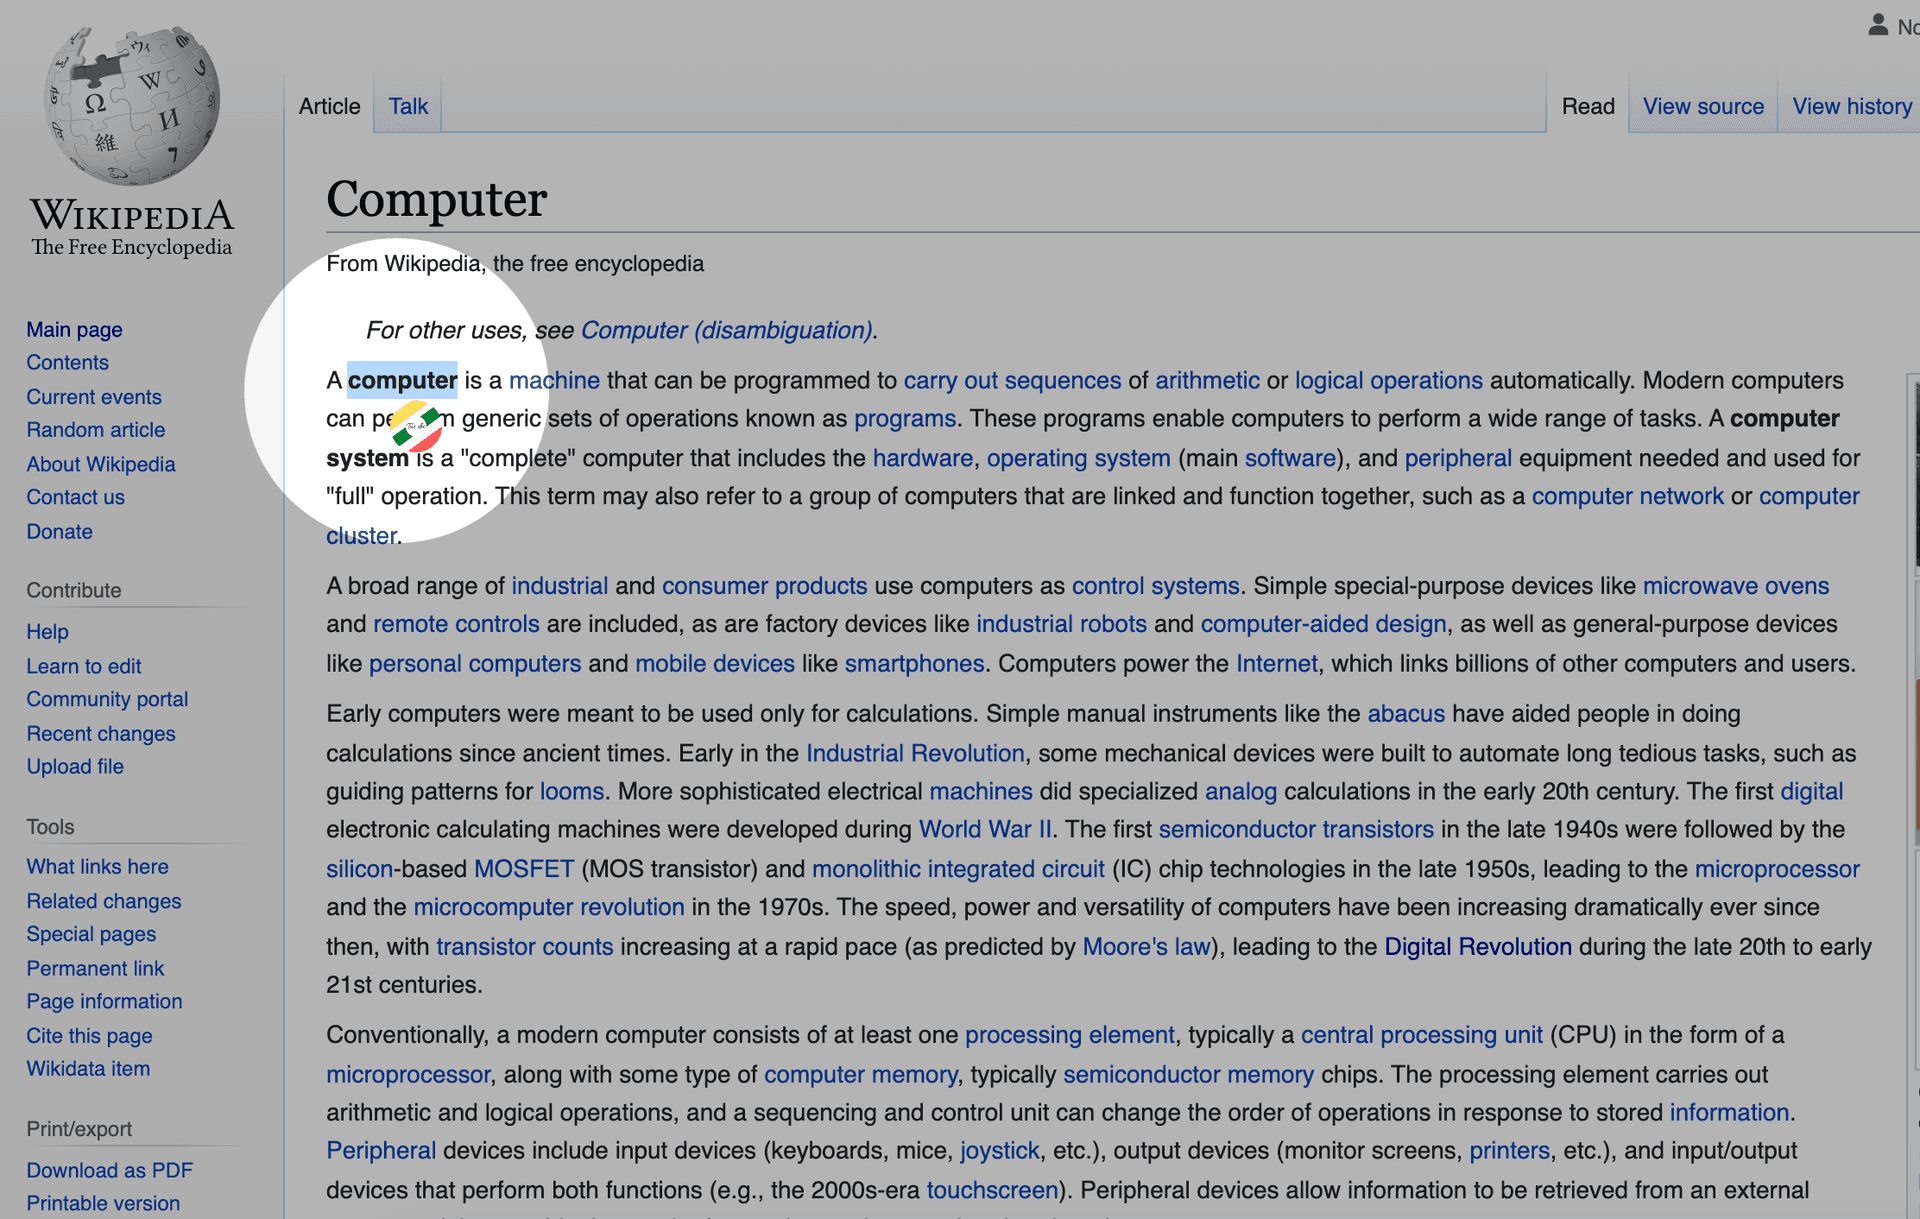Screen dimensions: 1920x1219
Task: Click the 'Donate' sidebar link
Action: (x=59, y=532)
